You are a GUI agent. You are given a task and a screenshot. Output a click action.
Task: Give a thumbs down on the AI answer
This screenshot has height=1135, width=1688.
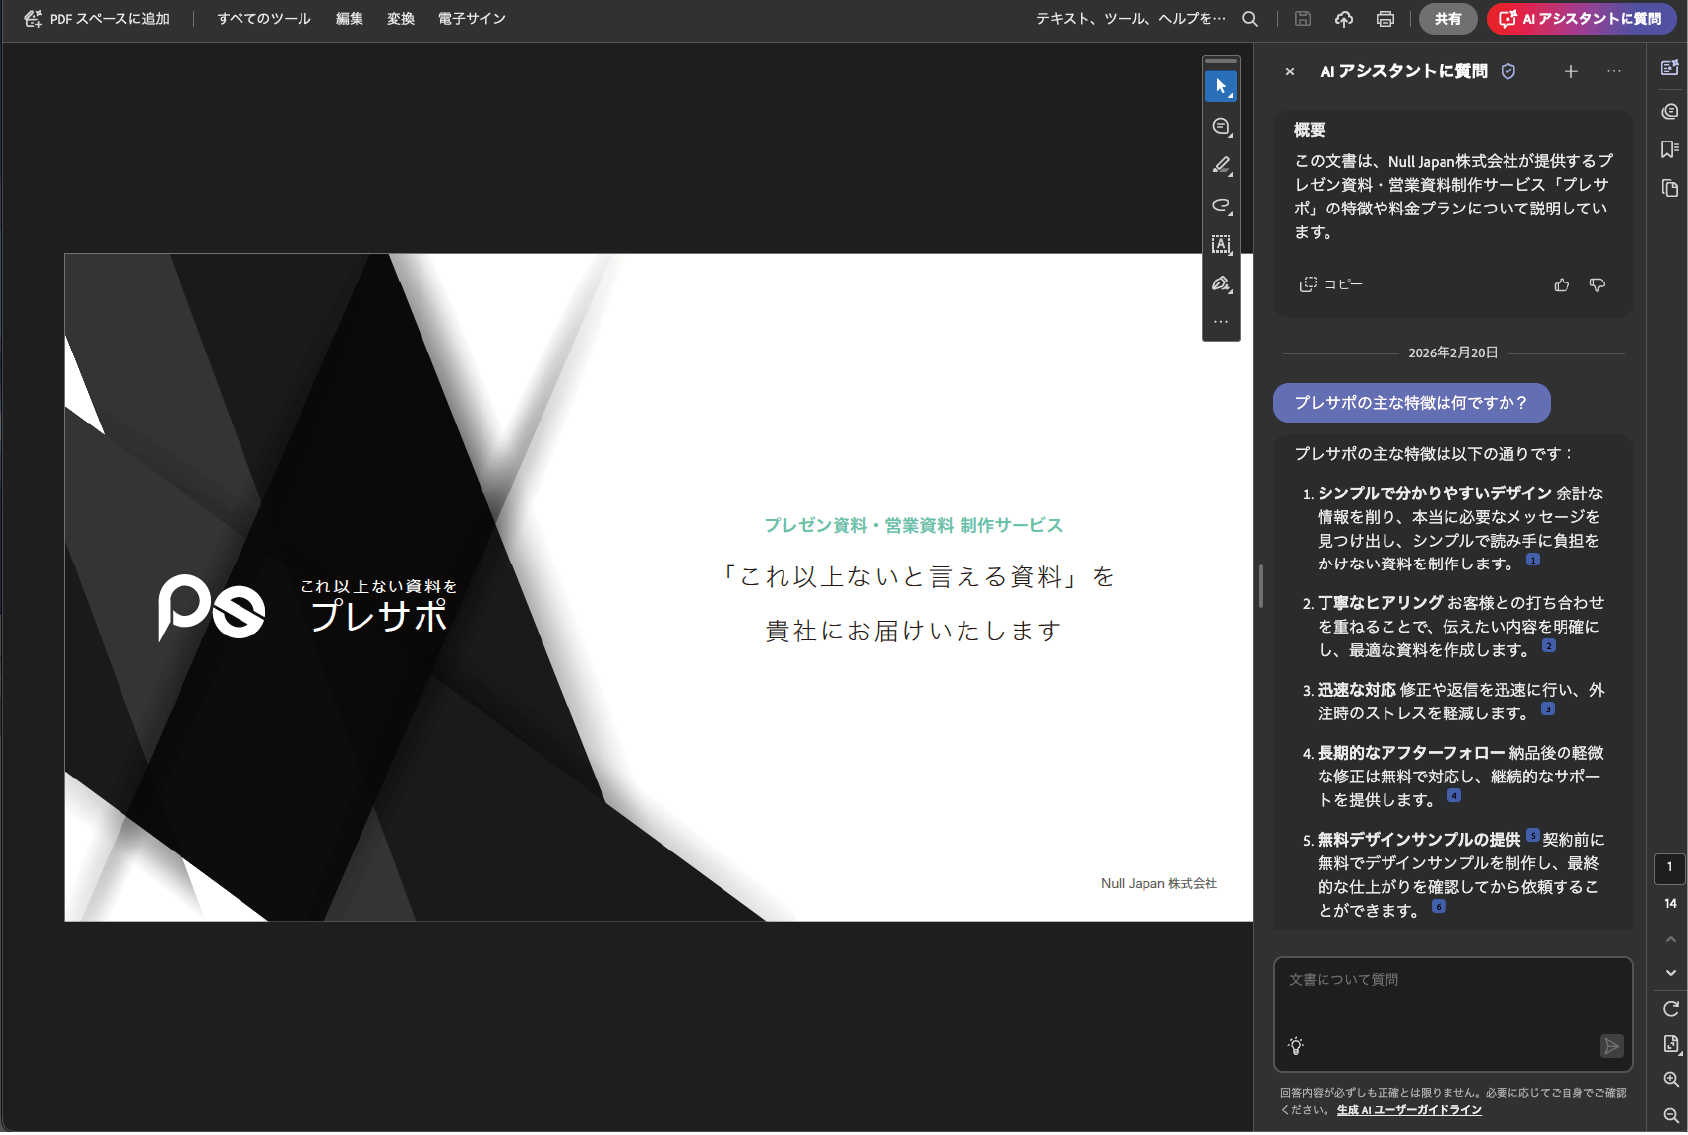click(x=1597, y=285)
